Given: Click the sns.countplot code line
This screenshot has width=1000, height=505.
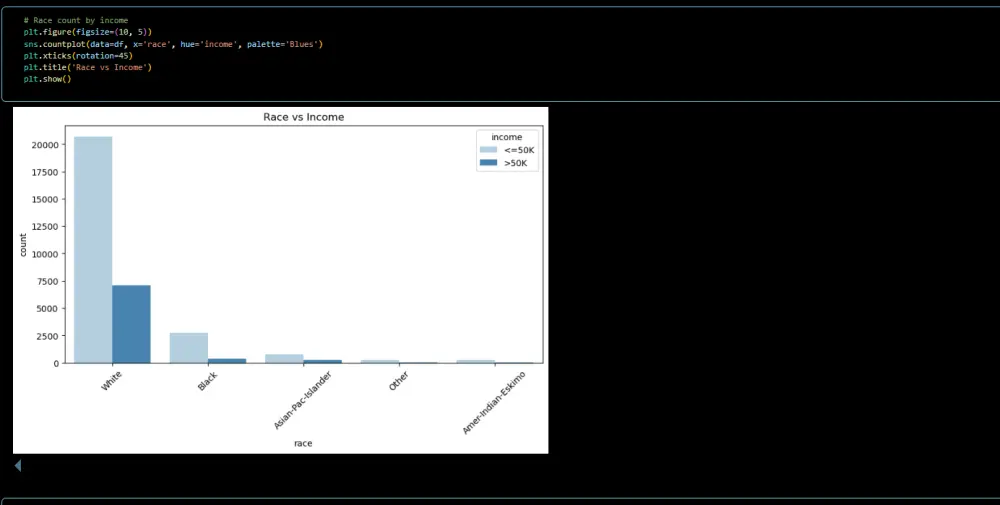Looking at the screenshot, I should (x=173, y=44).
